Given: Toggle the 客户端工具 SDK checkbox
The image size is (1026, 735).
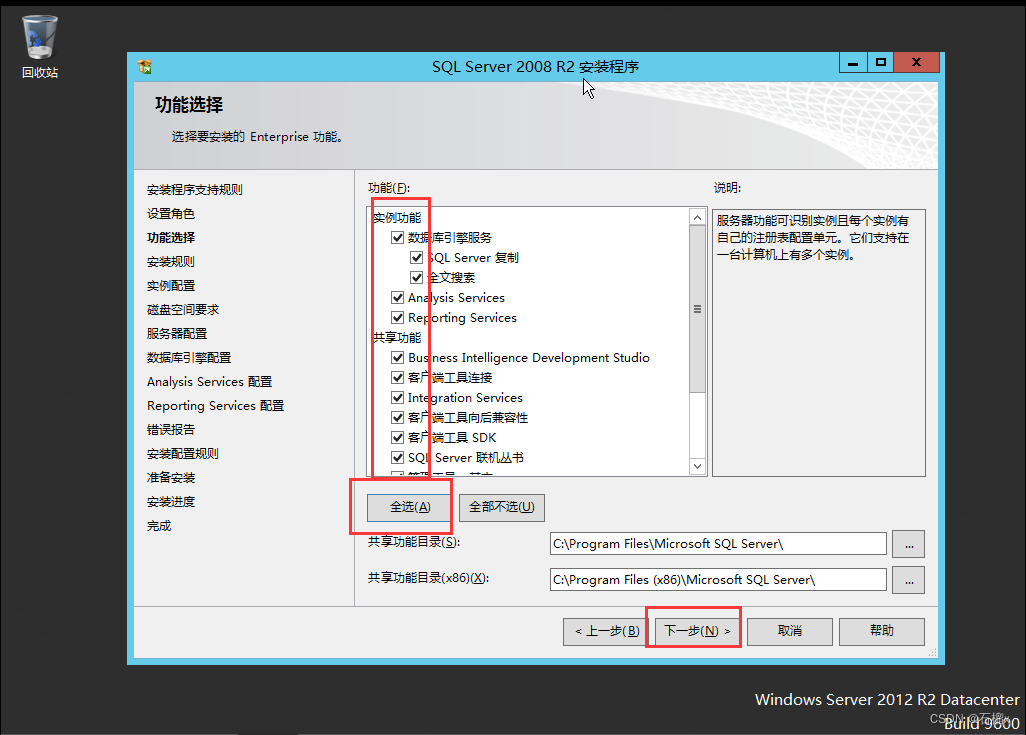Looking at the screenshot, I should point(397,437).
